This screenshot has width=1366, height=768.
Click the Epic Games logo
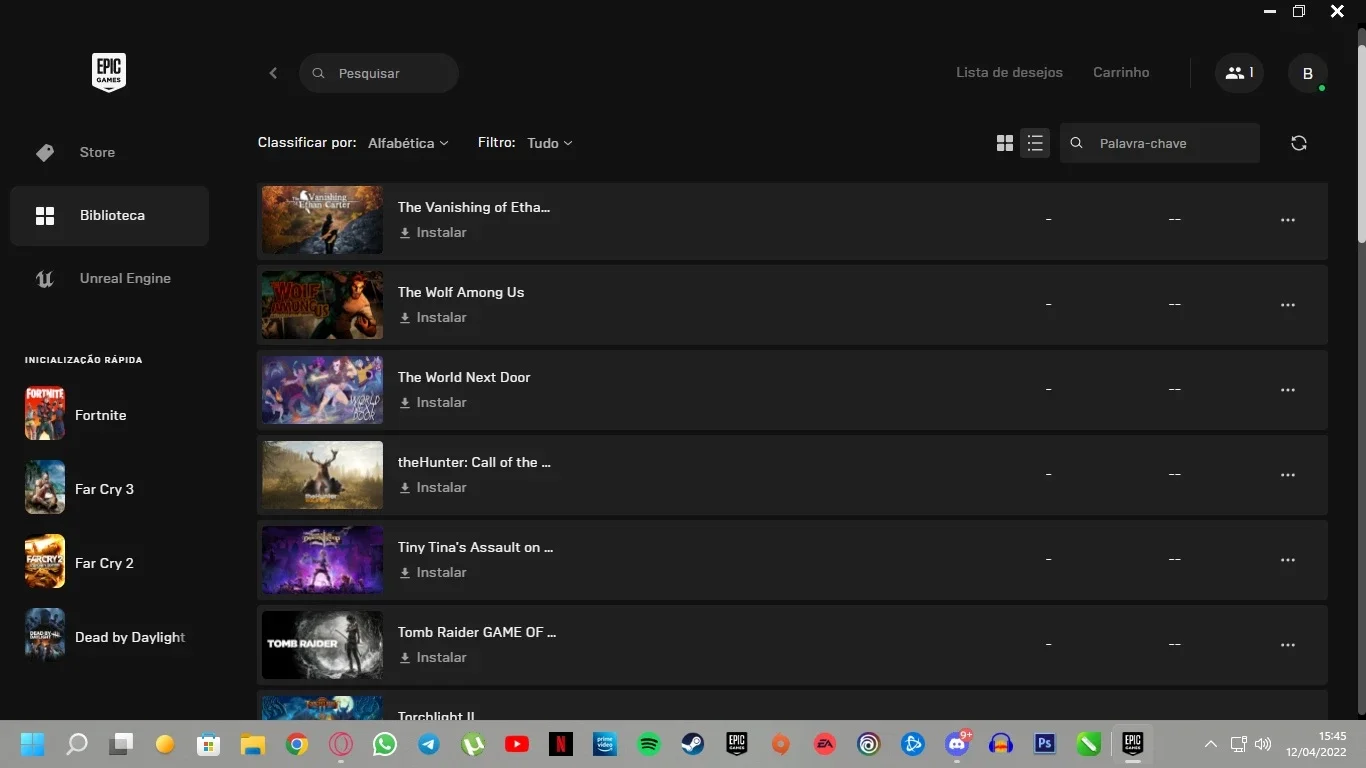(x=109, y=73)
